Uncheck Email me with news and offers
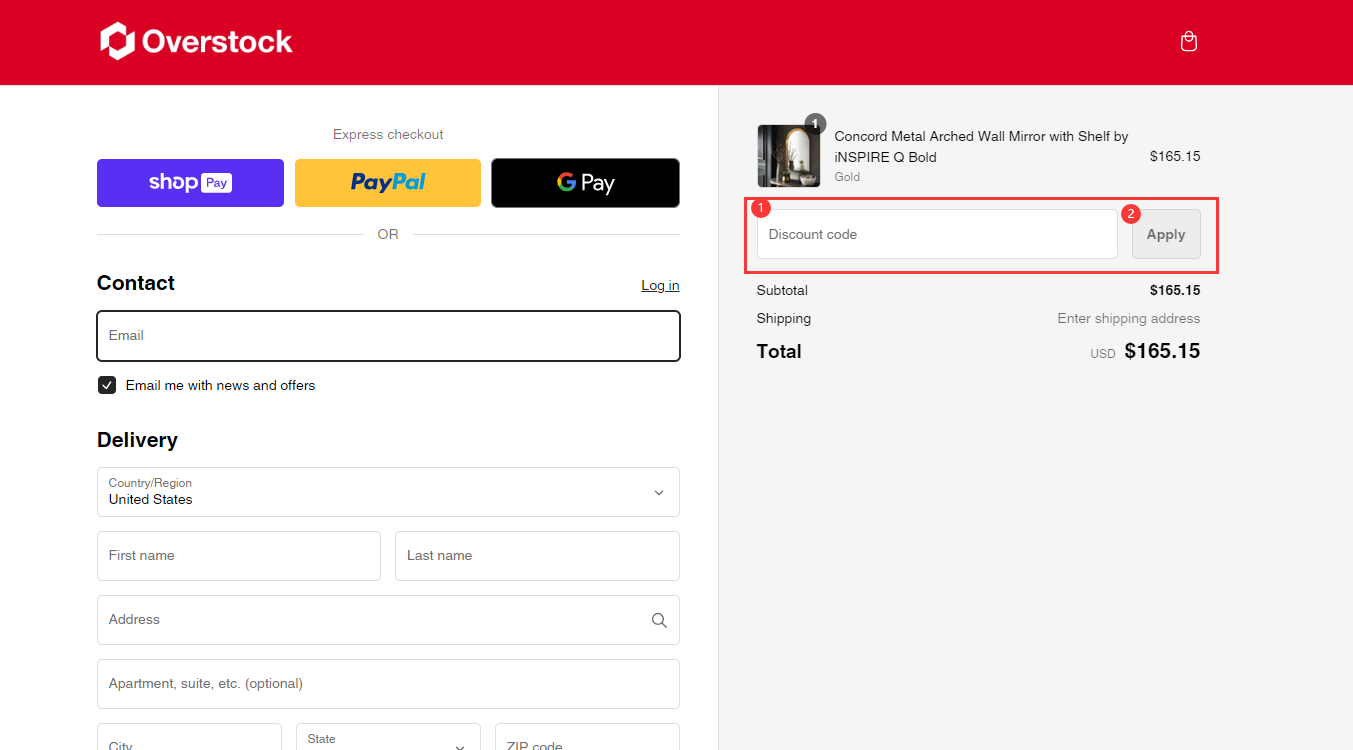Image resolution: width=1353 pixels, height=750 pixels. coord(107,385)
